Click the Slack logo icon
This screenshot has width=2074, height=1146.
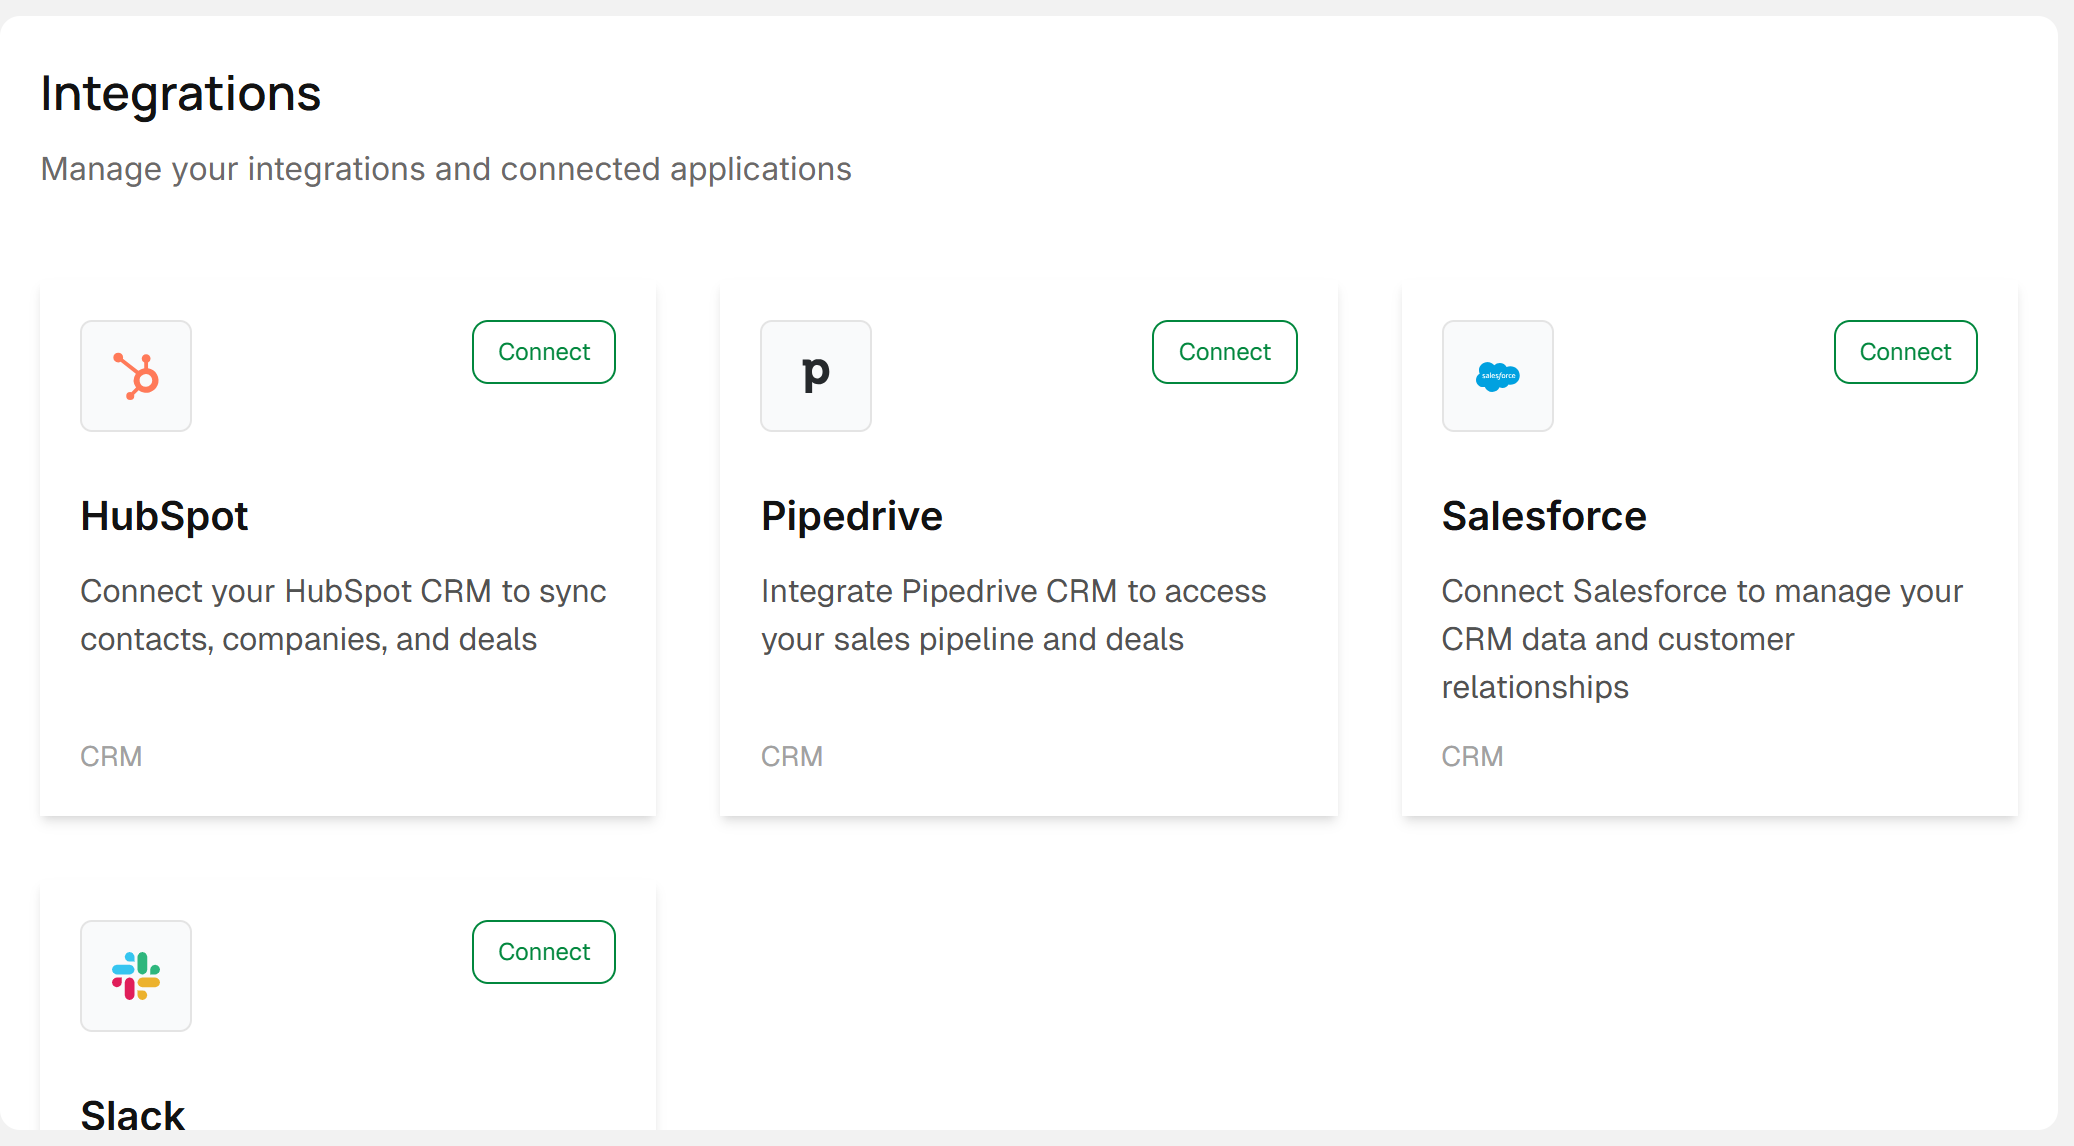click(136, 976)
